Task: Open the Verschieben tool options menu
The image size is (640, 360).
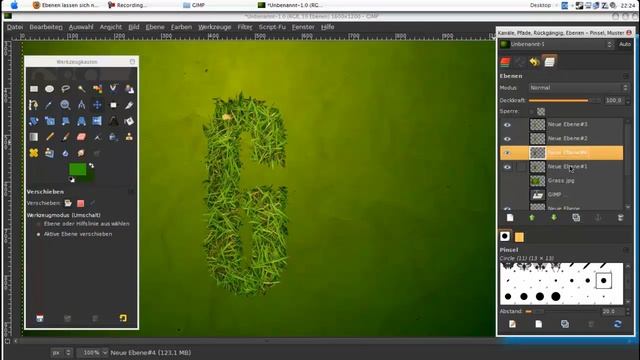Action: click(131, 191)
